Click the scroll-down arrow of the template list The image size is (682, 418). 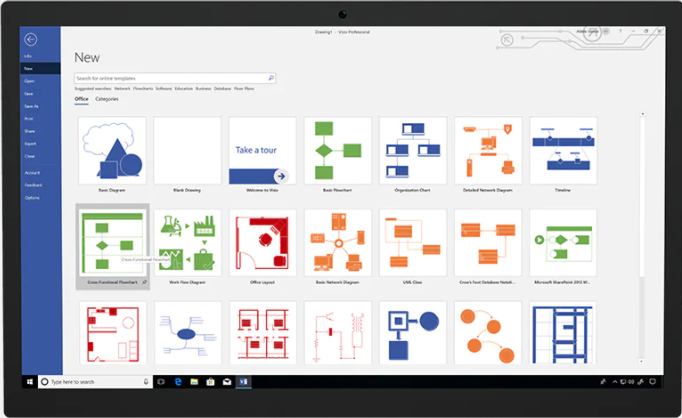642,361
